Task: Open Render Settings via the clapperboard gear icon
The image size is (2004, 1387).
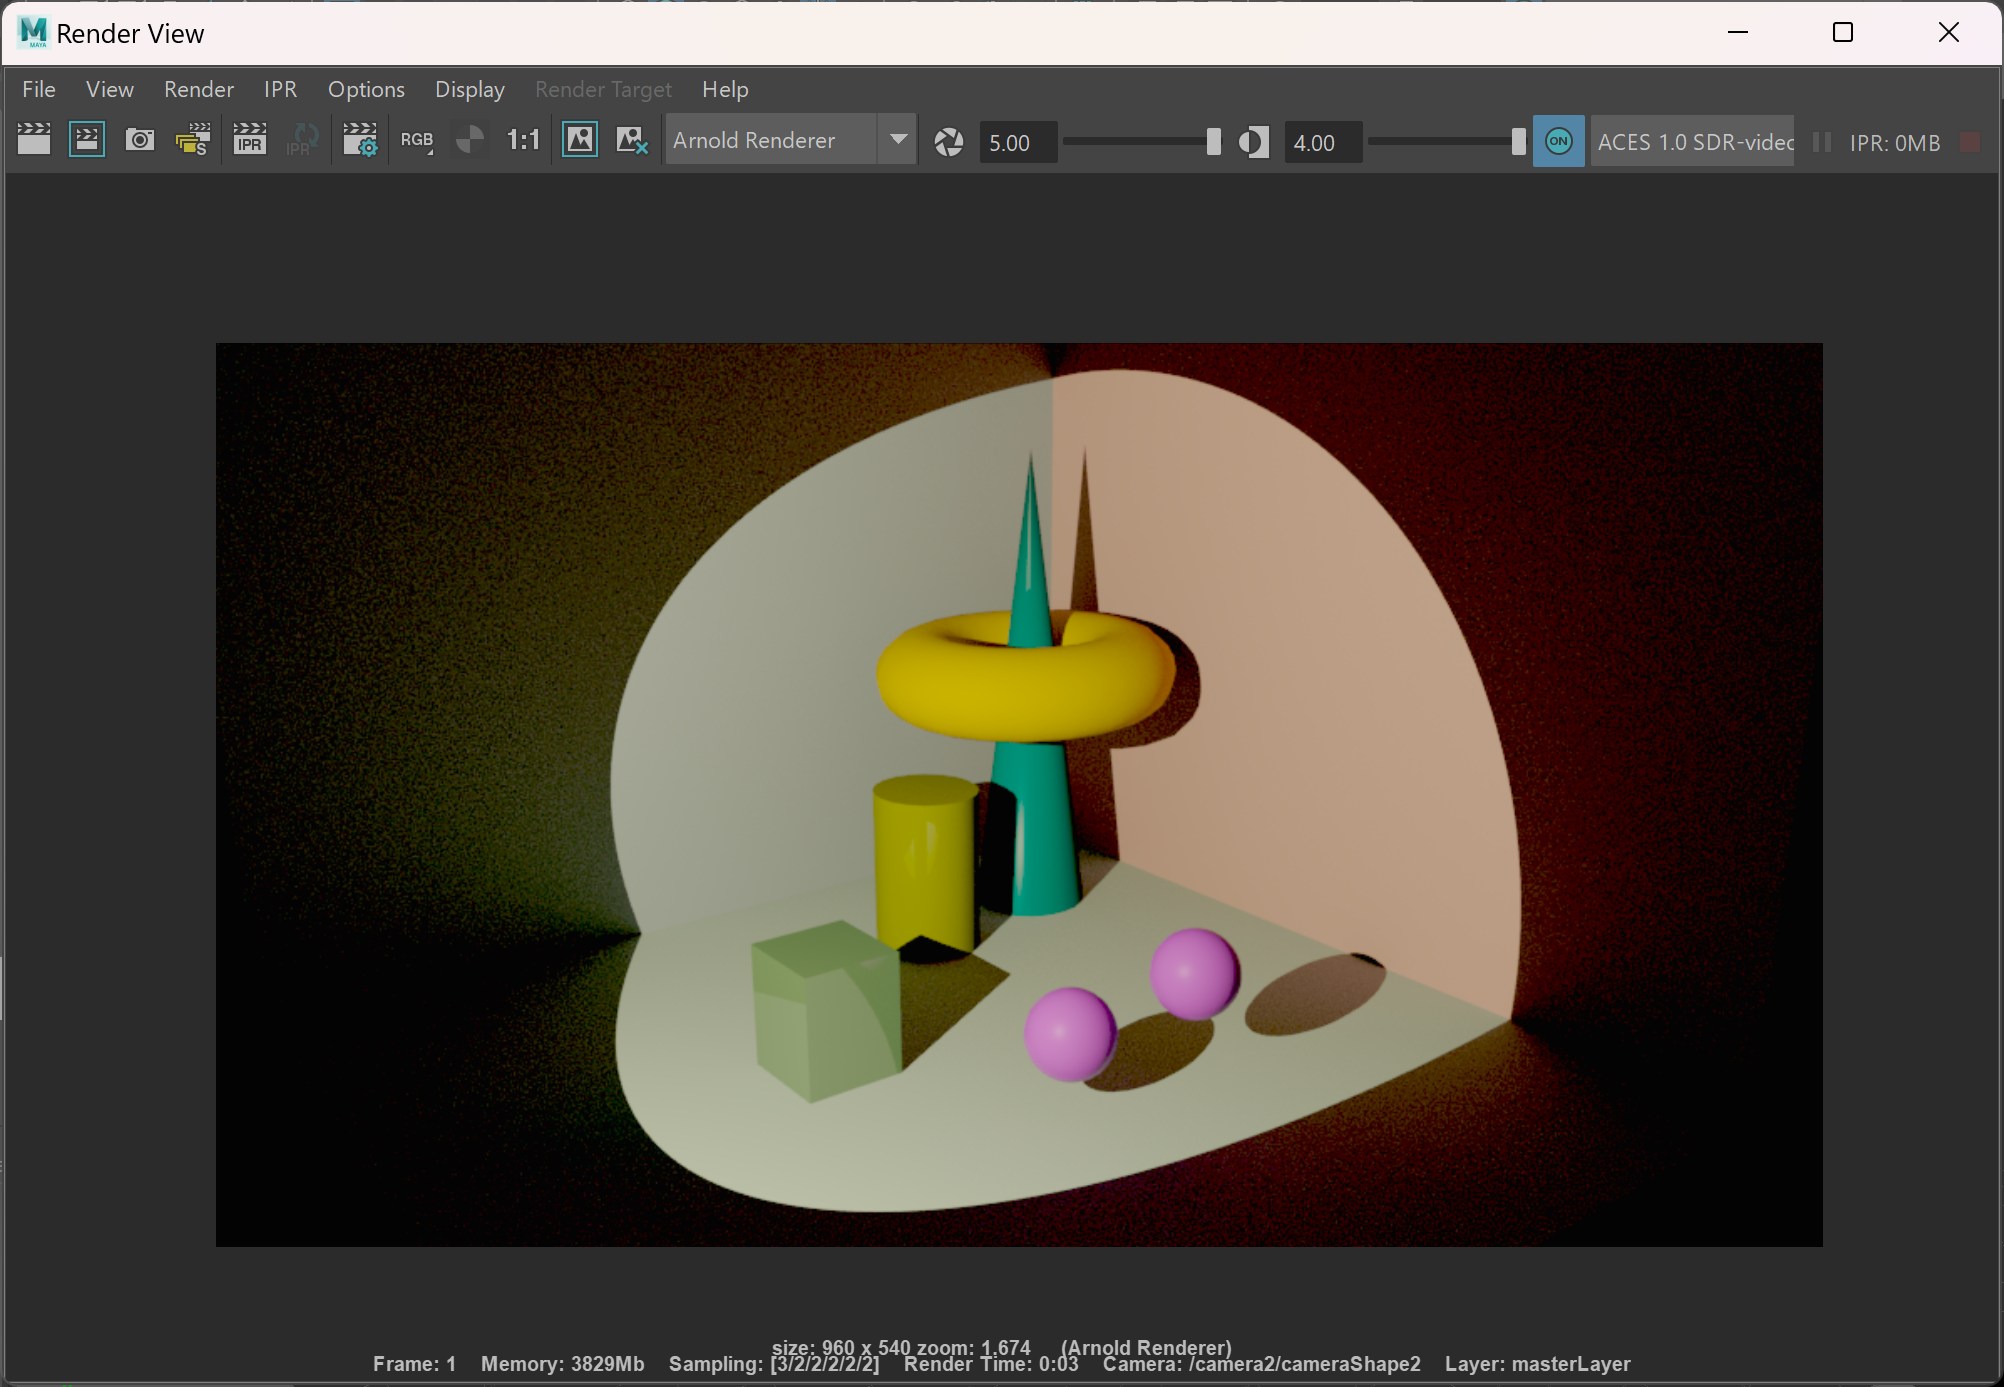Action: [360, 140]
